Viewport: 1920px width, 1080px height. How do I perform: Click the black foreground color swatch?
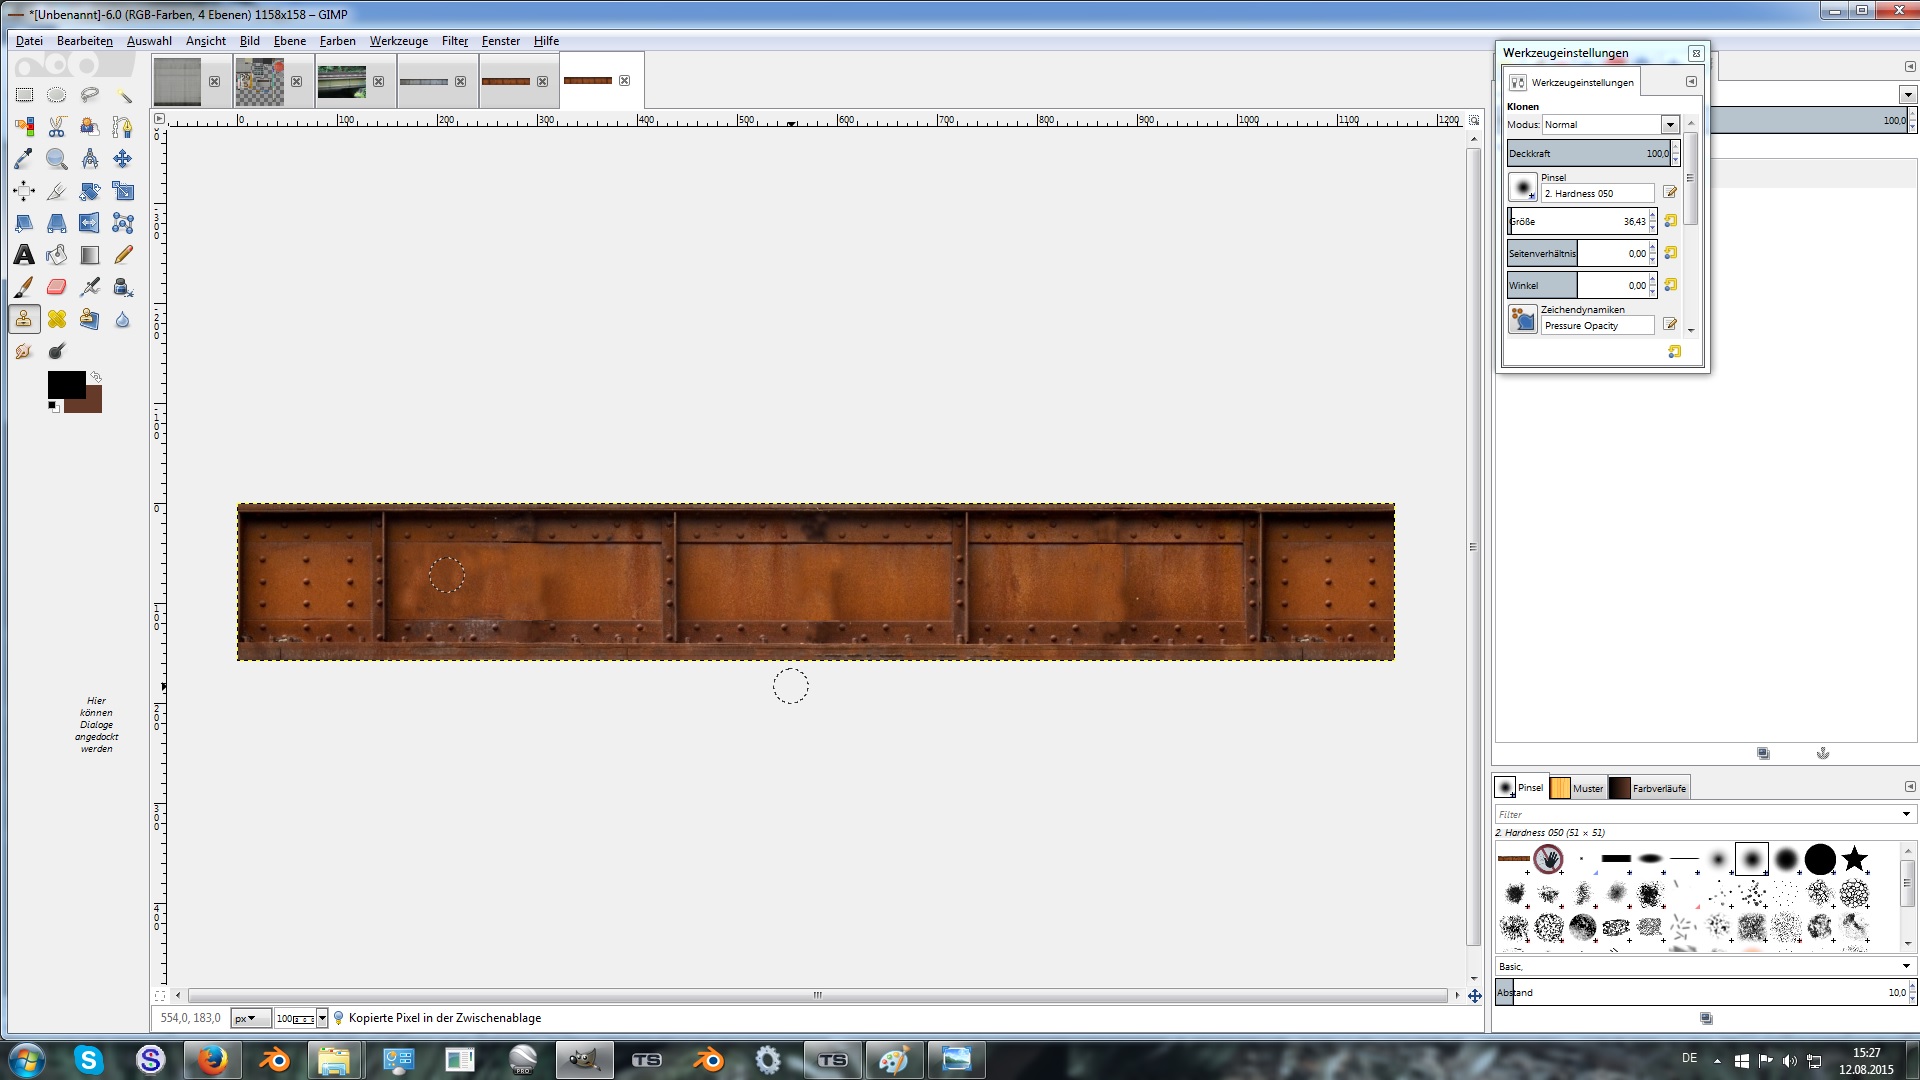65,385
